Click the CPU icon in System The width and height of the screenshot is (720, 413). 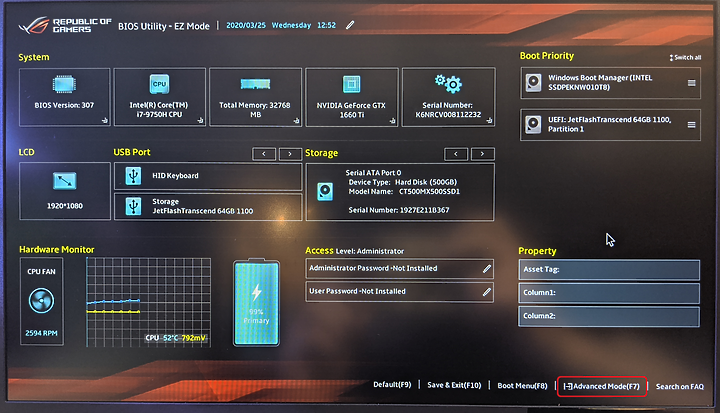159,84
